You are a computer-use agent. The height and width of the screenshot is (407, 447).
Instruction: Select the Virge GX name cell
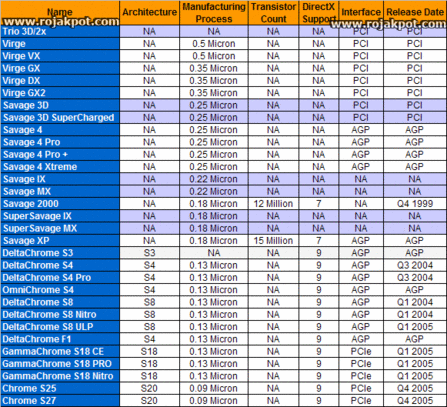point(60,68)
